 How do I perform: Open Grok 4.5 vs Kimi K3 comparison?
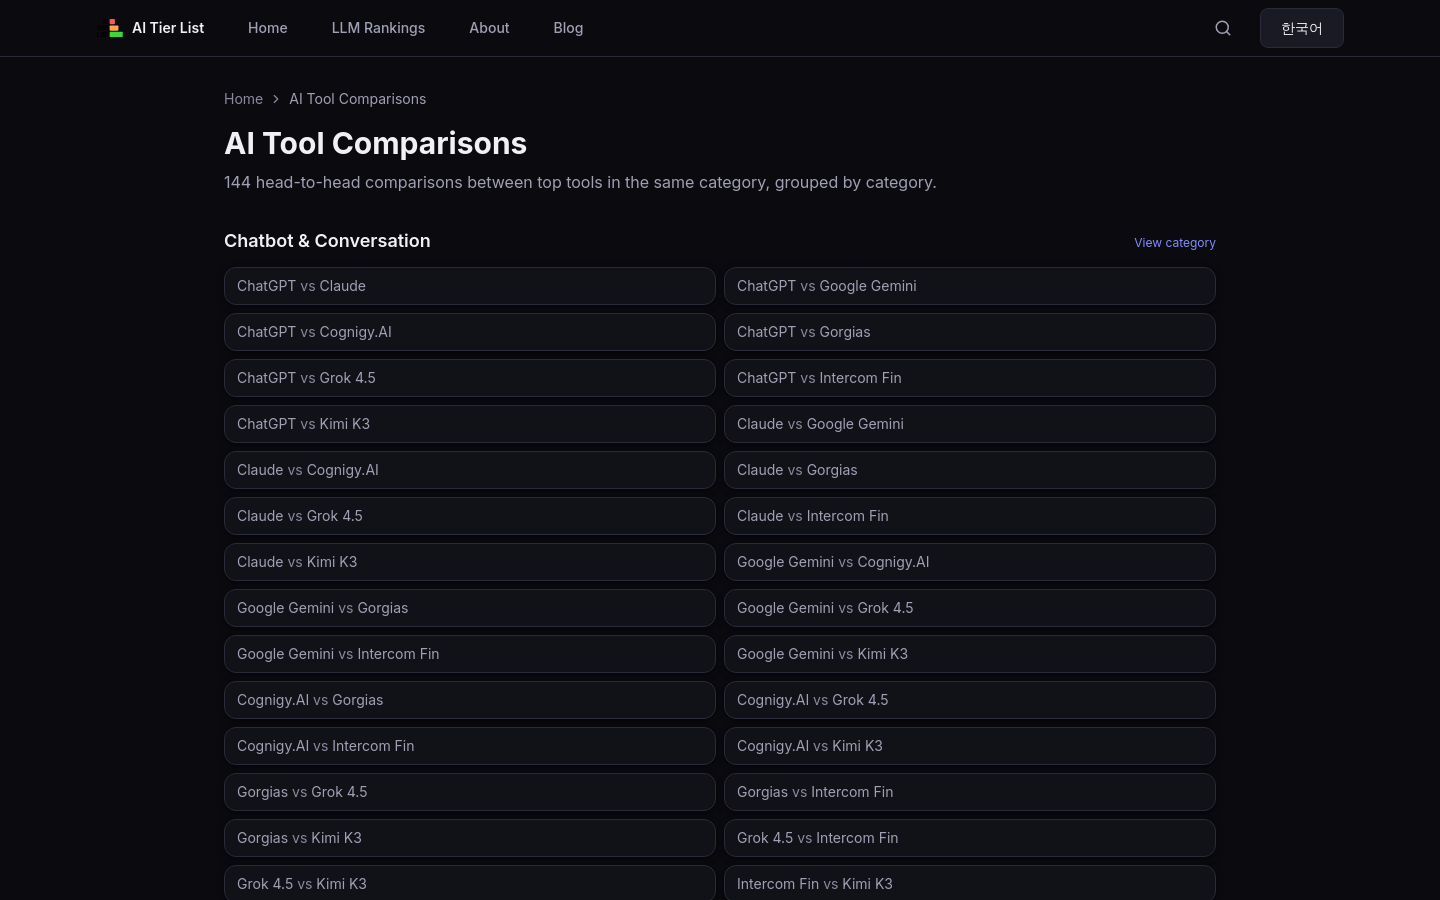470,883
